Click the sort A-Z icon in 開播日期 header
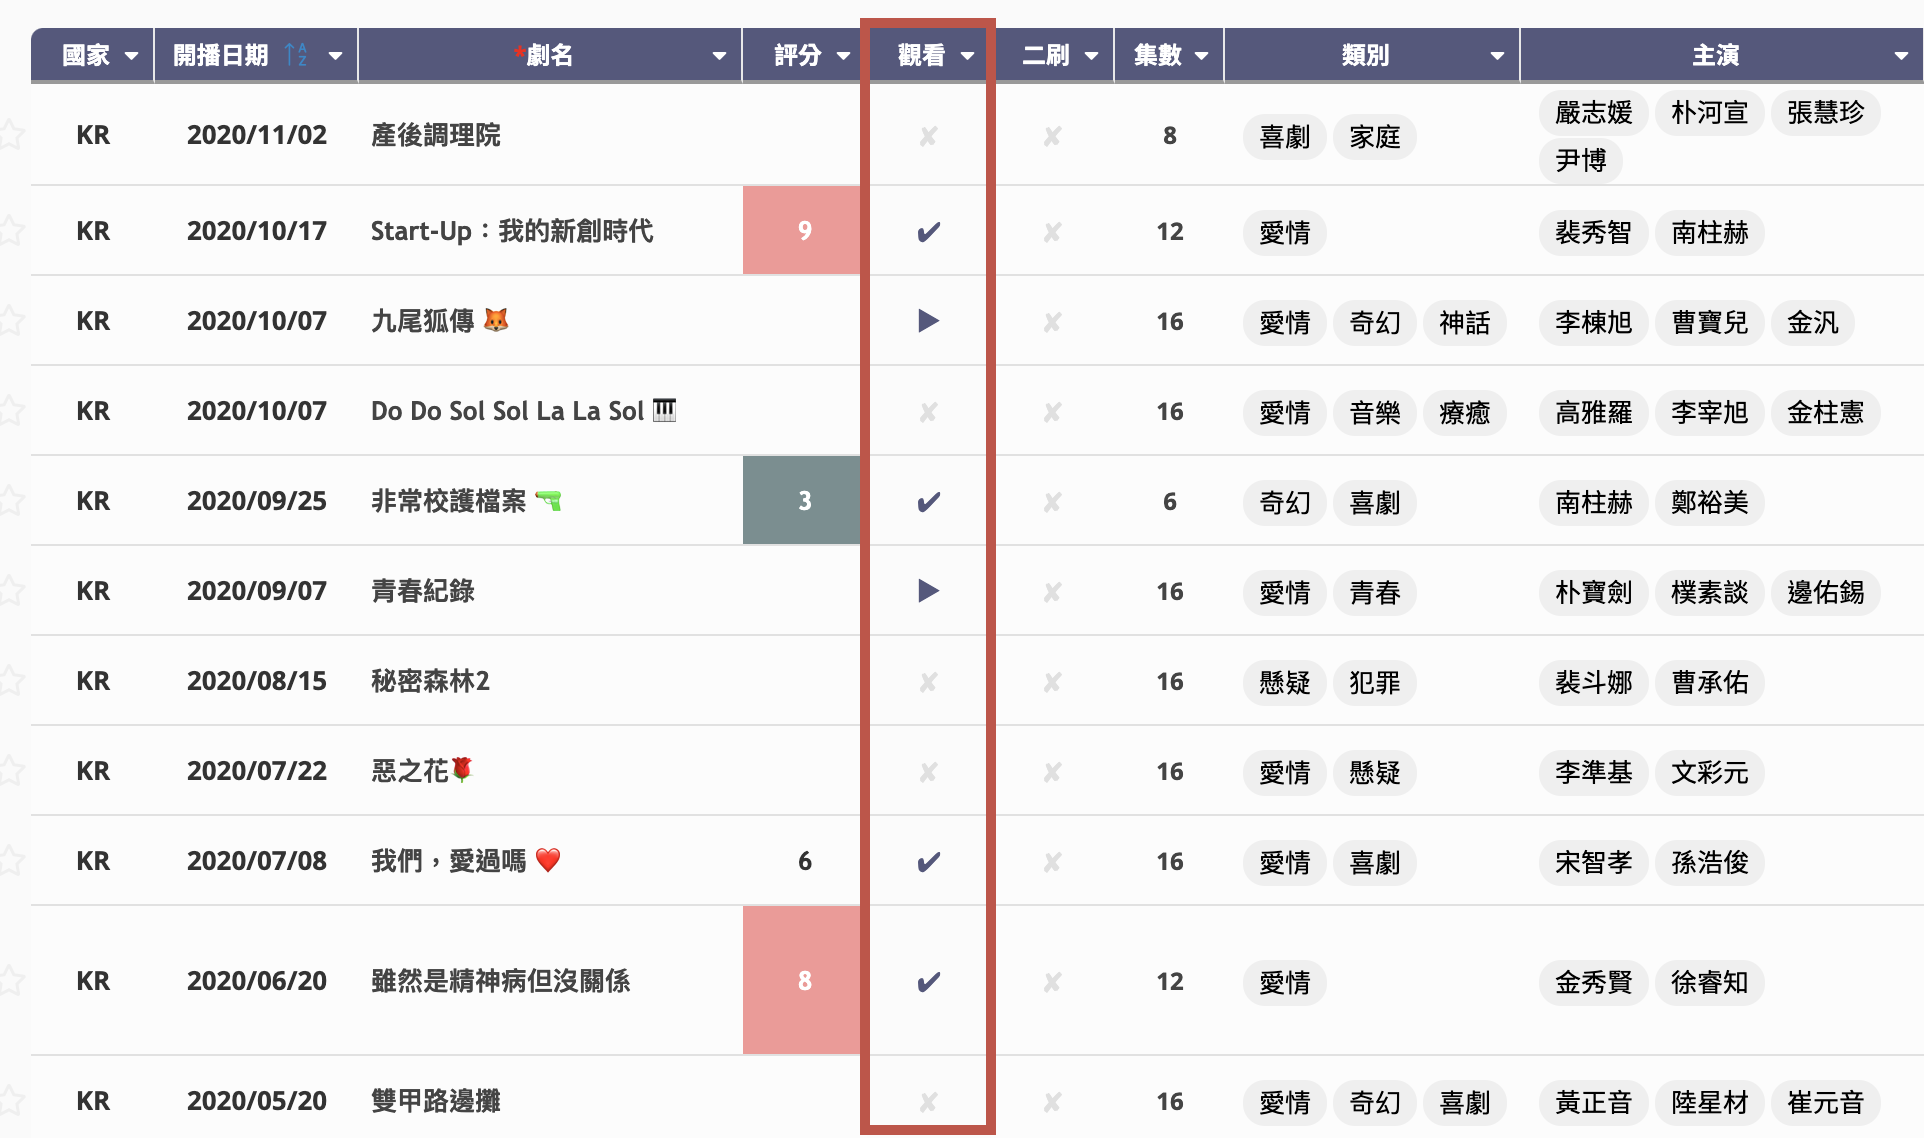The image size is (1924, 1138). tap(296, 55)
